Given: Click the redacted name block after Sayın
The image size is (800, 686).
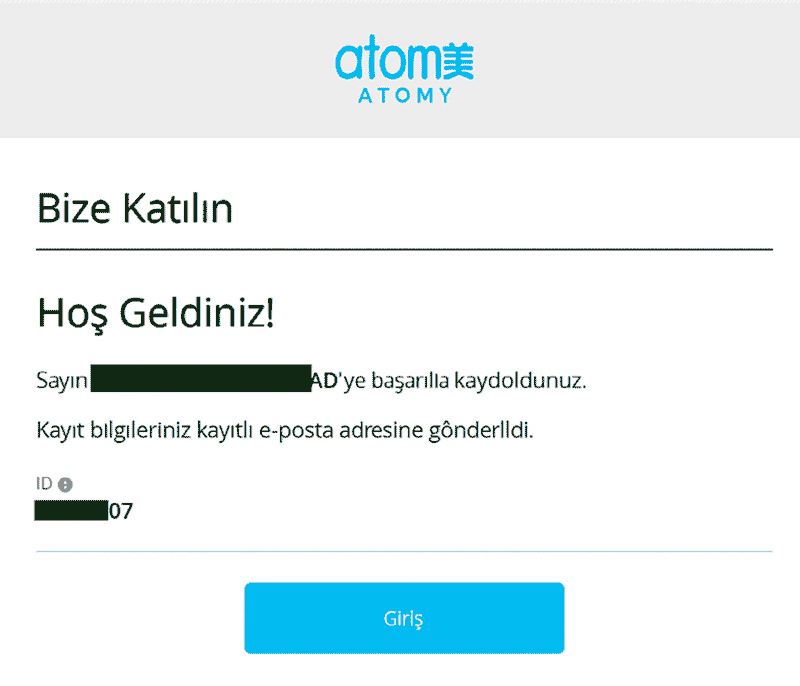Looking at the screenshot, I should point(200,381).
